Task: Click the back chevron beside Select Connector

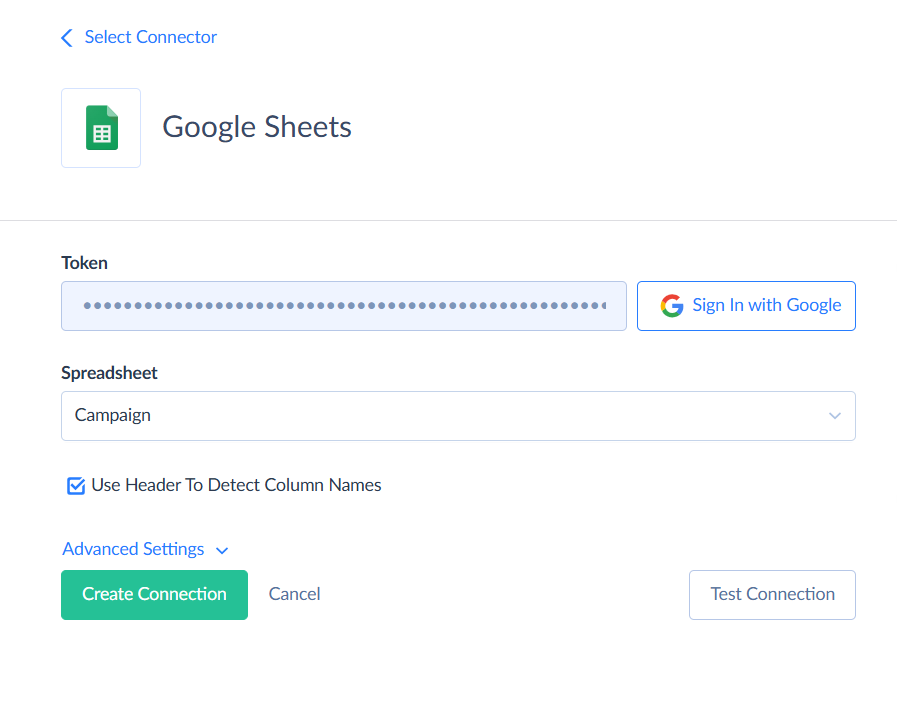Action: point(67,38)
